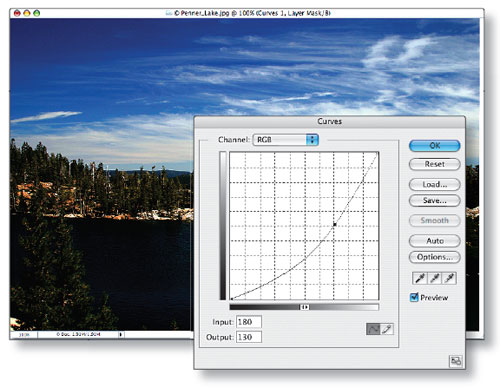500x388 pixels.
Task: Select the white point eyedropper
Action: (x=449, y=278)
